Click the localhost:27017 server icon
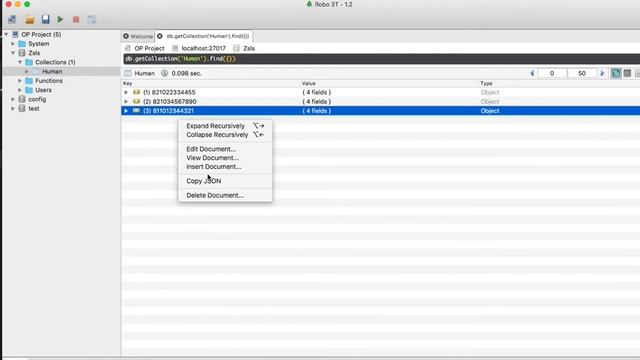 175,48
